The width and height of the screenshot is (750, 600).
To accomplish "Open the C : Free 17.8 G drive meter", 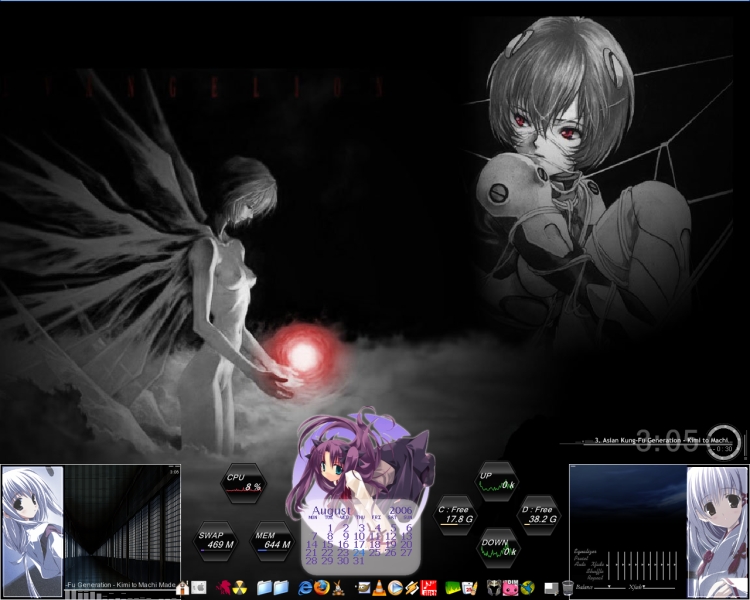I will [455, 515].
